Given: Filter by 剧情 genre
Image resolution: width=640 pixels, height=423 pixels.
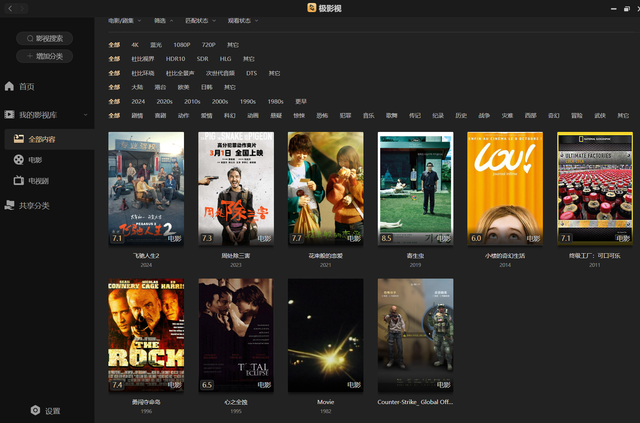Looking at the screenshot, I should [137, 116].
